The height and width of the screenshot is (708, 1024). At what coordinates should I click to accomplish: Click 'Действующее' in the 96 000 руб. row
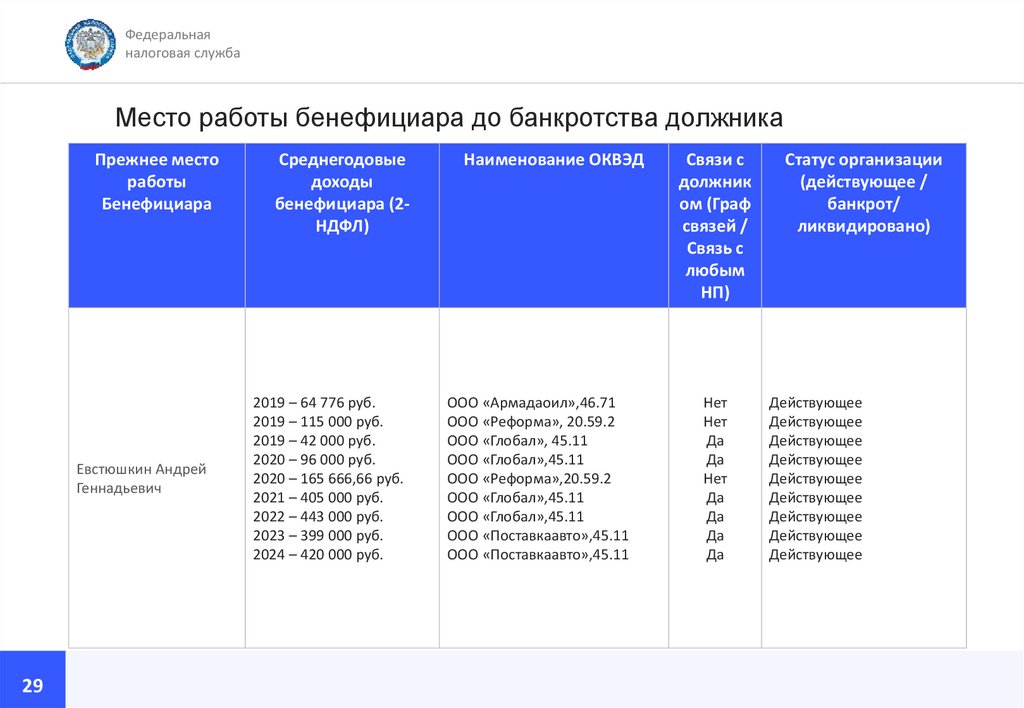pyautogui.click(x=815, y=460)
